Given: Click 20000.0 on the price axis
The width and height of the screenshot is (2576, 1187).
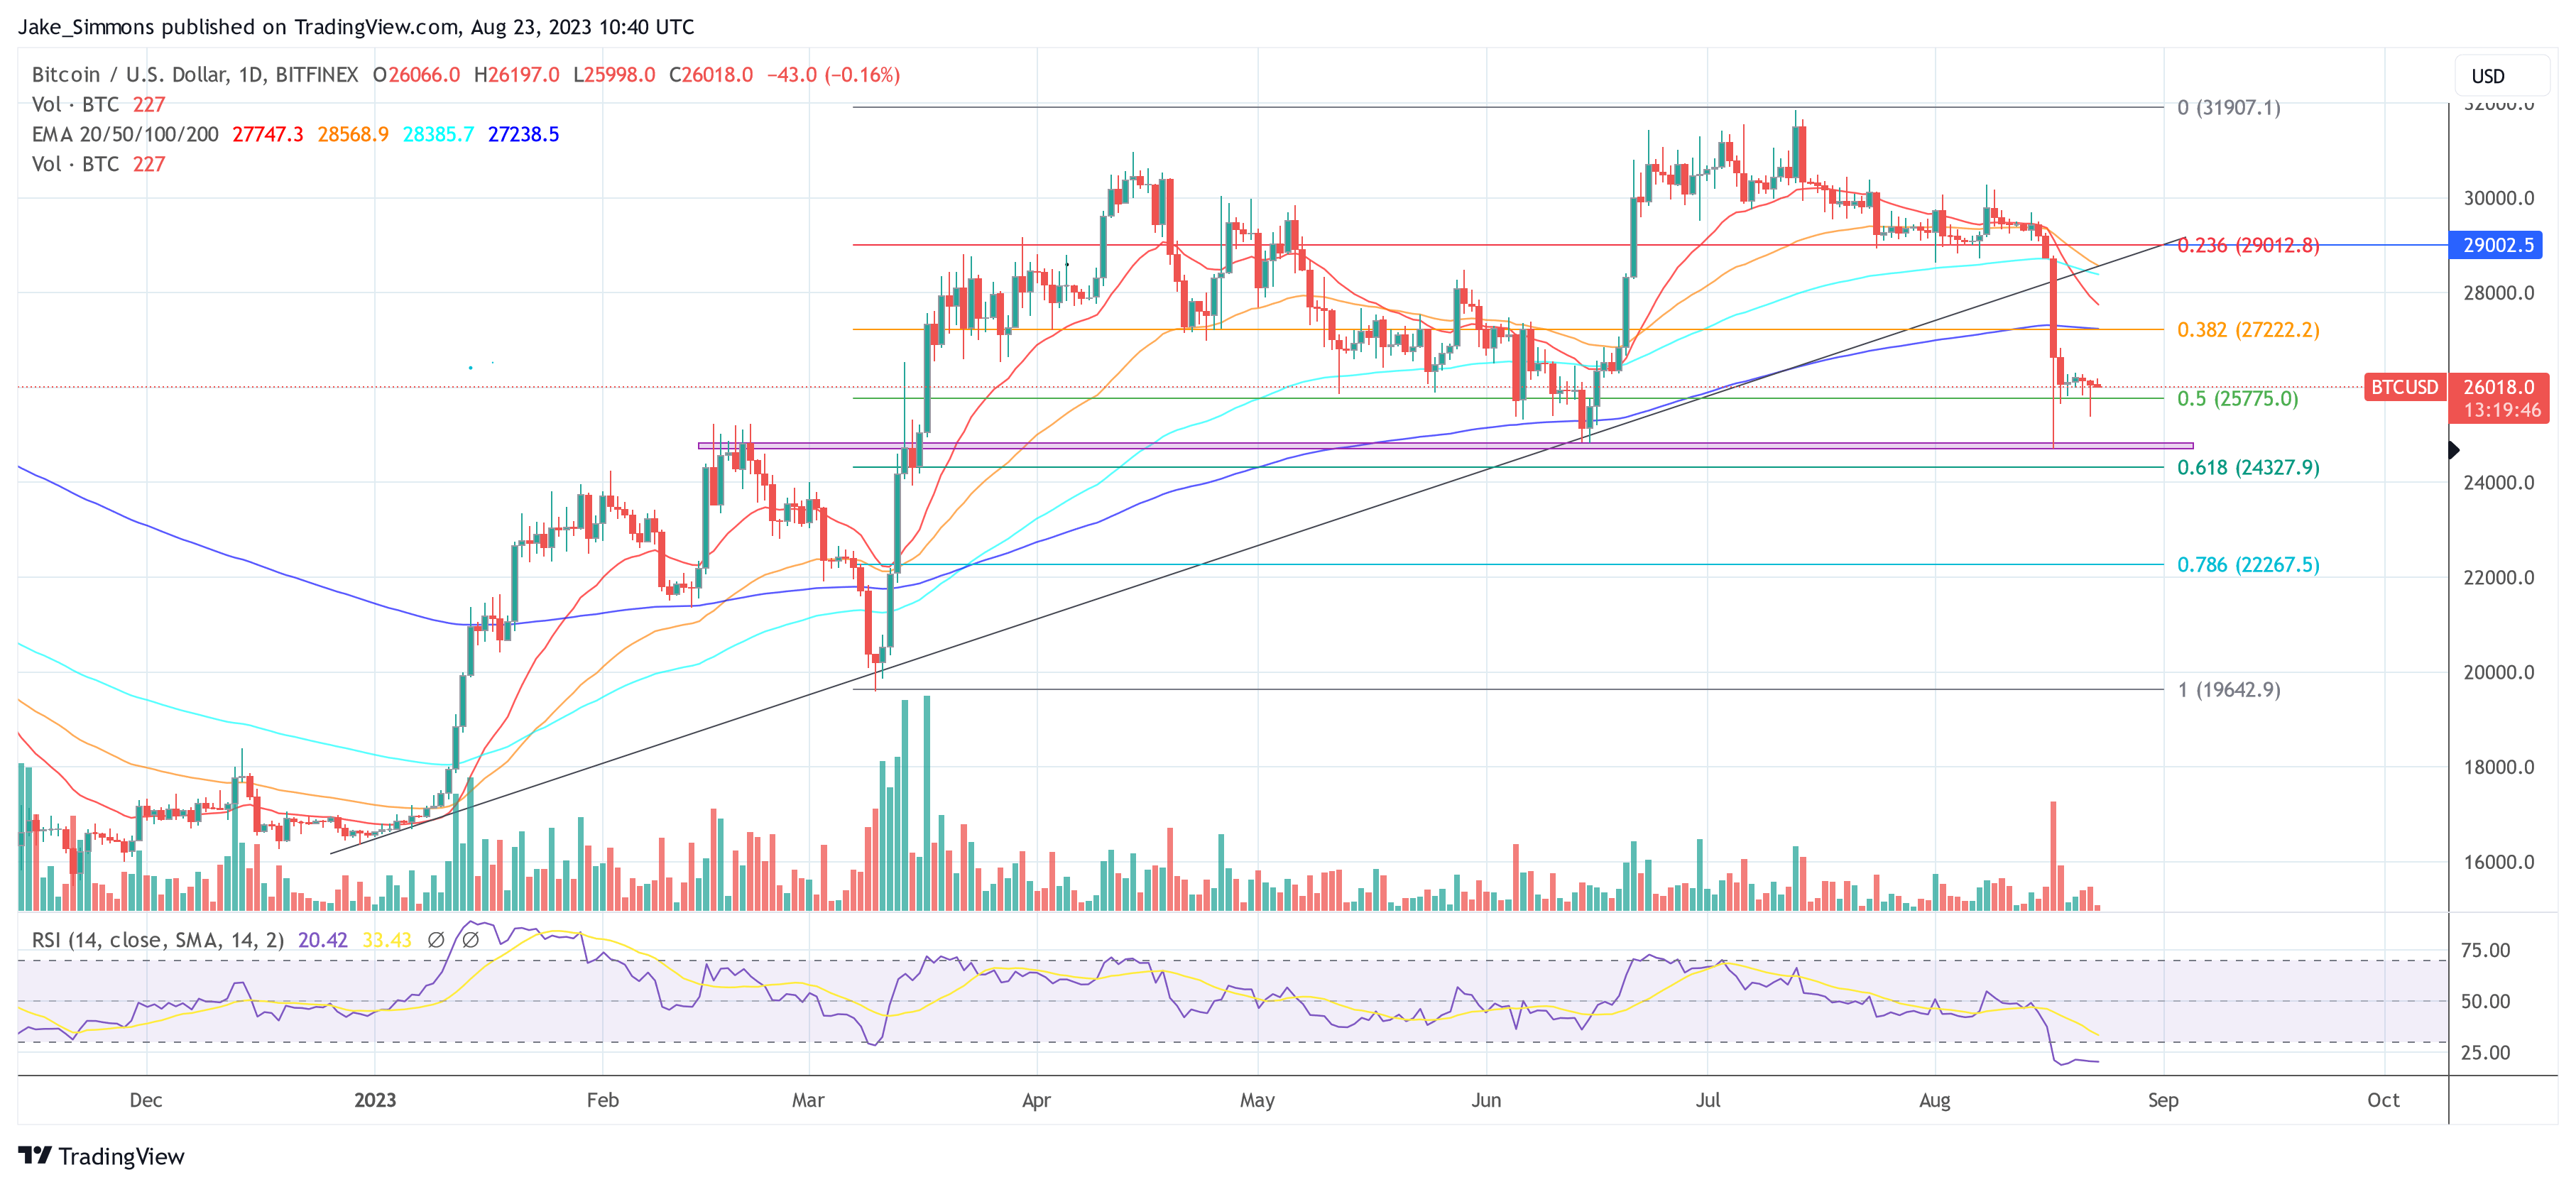Looking at the screenshot, I should point(2498,672).
